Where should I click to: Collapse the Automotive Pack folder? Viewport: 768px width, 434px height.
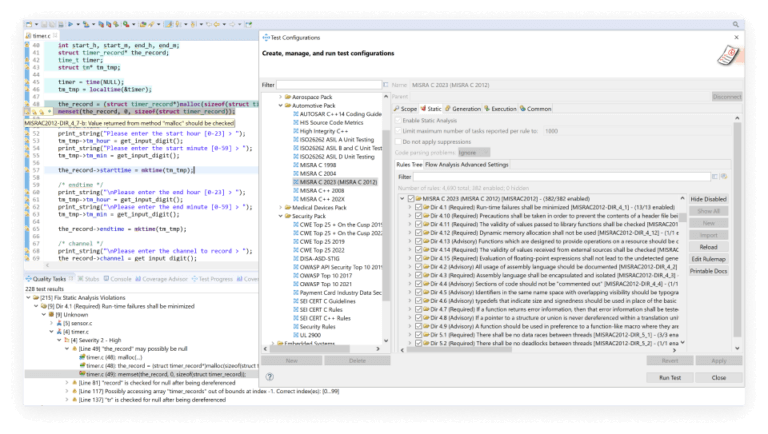click(x=281, y=105)
